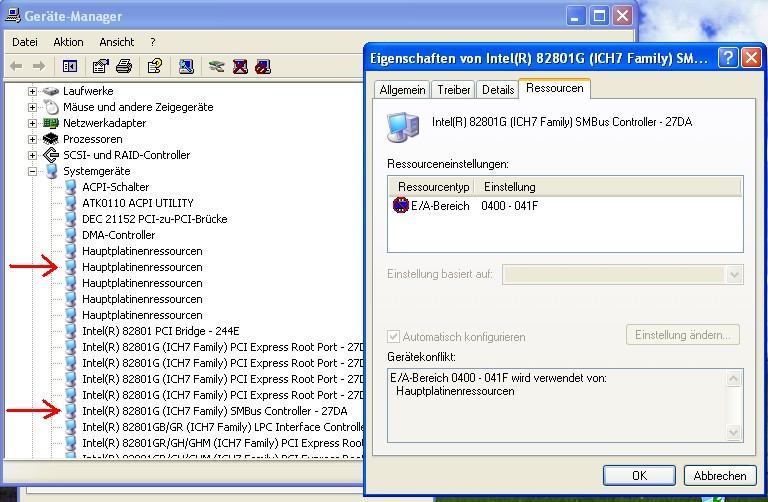Viewport: 768px width, 502px height.
Task: Click the Gerätekonflikt scrollbar up arrow
Action: pos(733,378)
